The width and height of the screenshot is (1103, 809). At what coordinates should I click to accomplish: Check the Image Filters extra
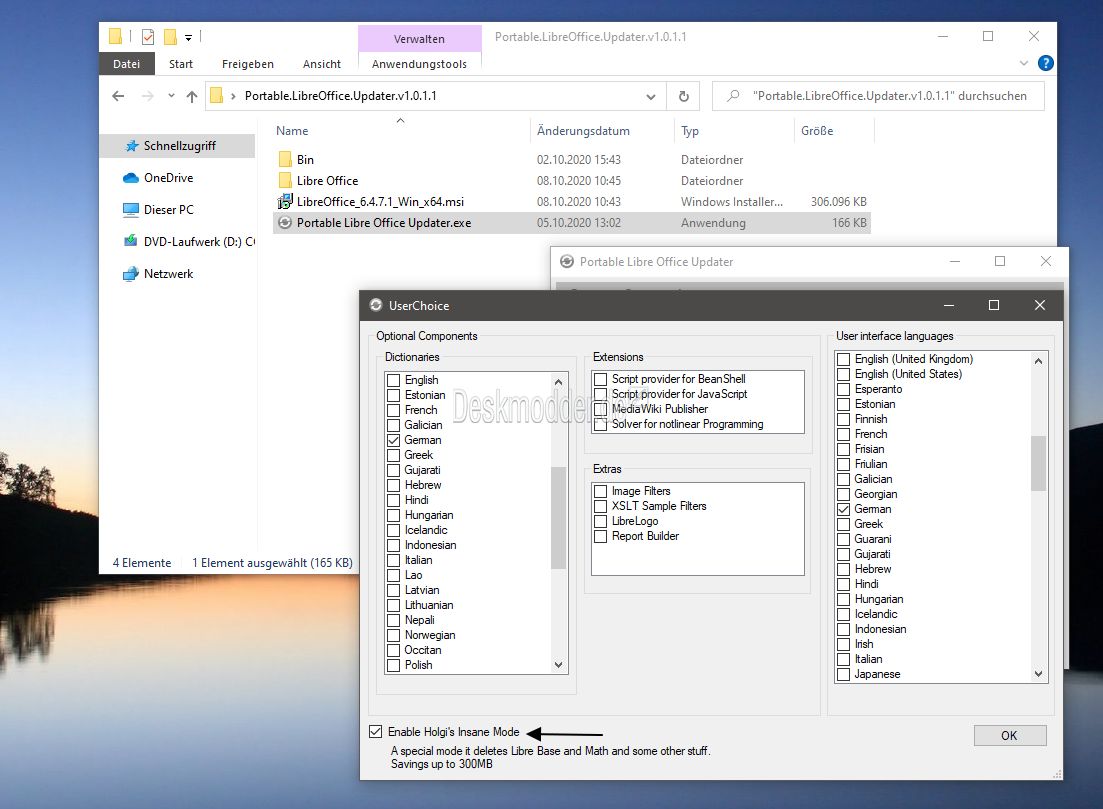coord(601,491)
